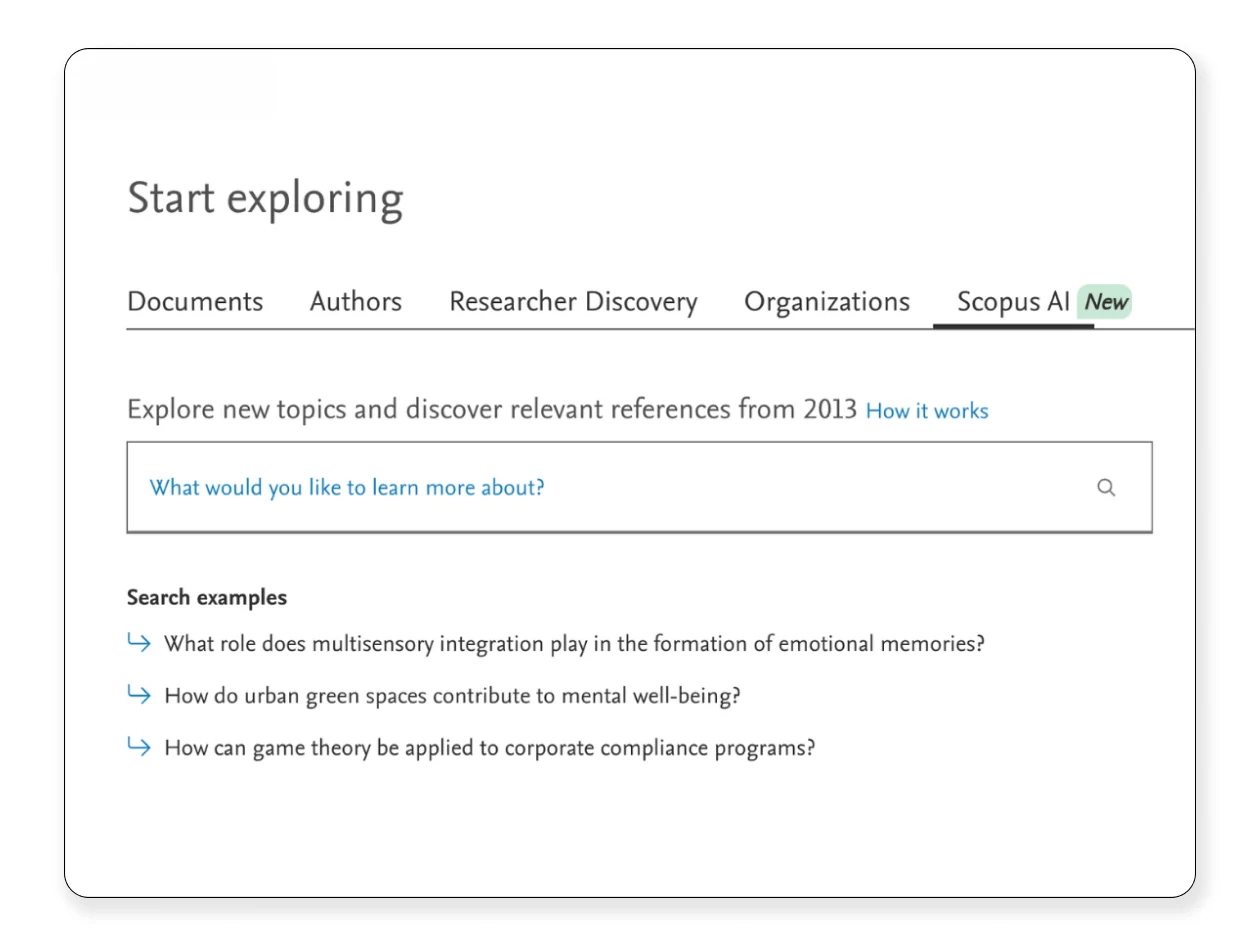Click the arrow icon beside the urban green spaces example
Screen dimensions: 1260x946
(139, 693)
